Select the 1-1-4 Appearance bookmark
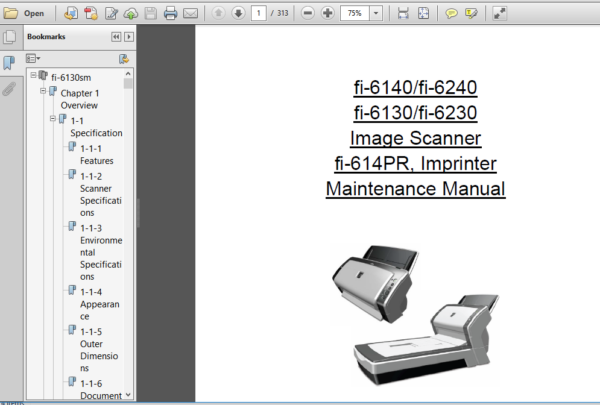The width and height of the screenshot is (600, 405). [99, 304]
